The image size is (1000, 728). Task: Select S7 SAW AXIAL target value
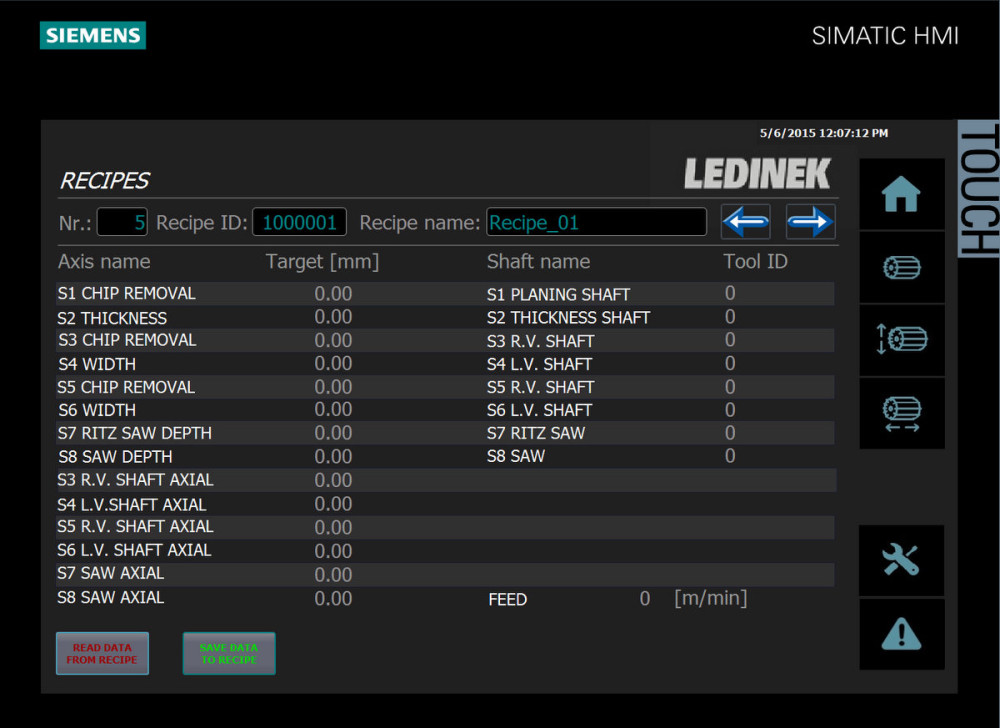[333, 574]
